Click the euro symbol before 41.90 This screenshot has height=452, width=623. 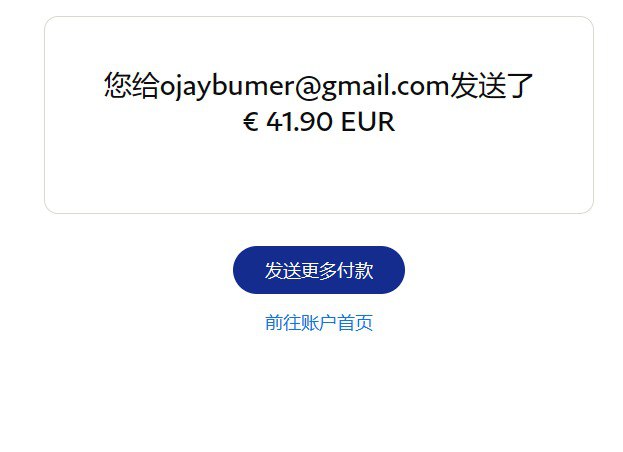(x=251, y=122)
